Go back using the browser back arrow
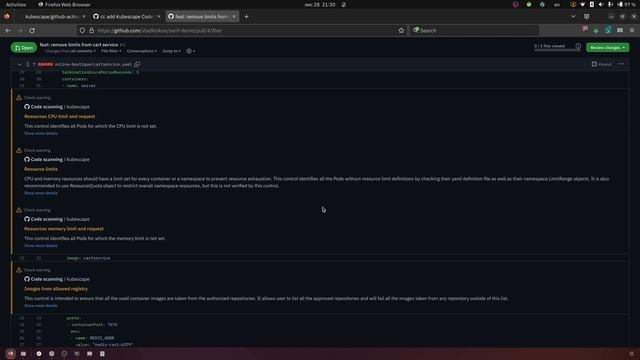 [x=8, y=30]
